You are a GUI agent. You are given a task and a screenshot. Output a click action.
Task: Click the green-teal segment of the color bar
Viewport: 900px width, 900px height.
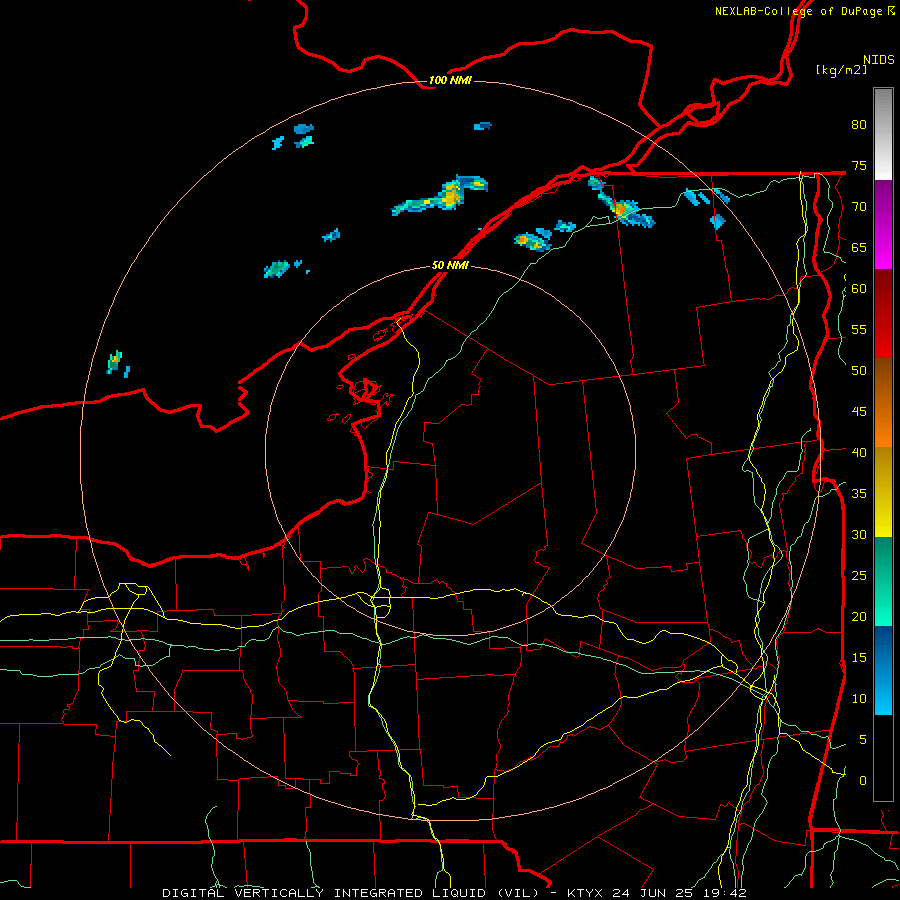coord(883,581)
